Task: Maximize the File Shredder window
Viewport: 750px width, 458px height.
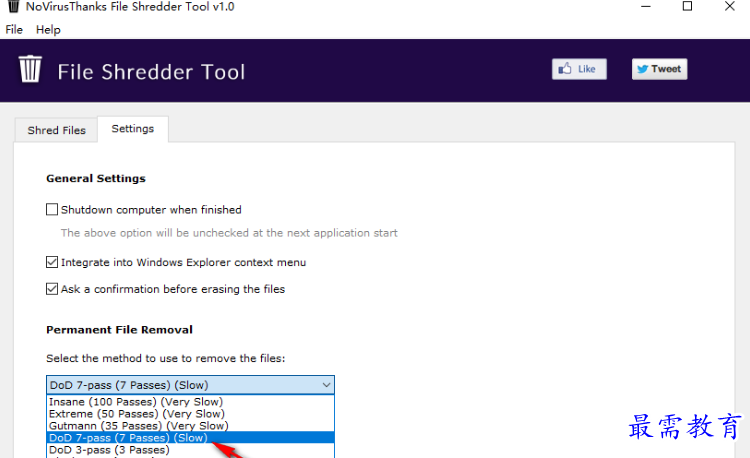Action: (687, 6)
